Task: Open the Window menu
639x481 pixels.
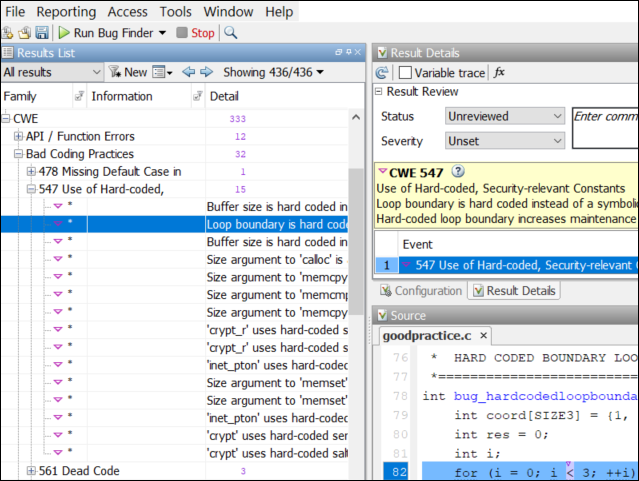Action: (x=228, y=12)
